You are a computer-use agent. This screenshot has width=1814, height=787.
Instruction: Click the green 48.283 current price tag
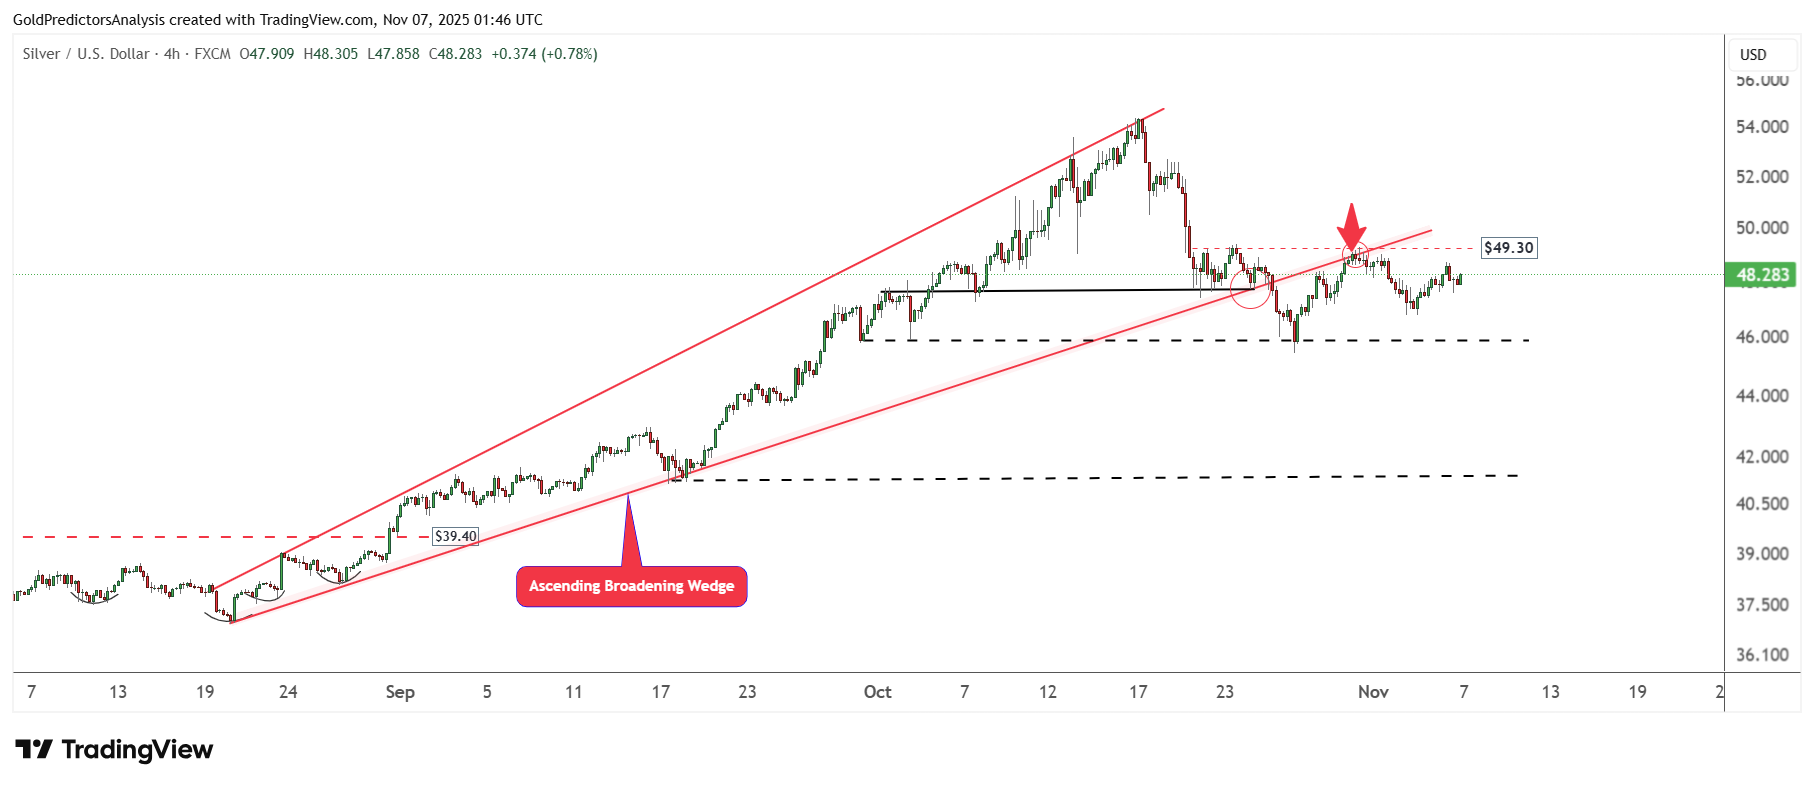1761,275
